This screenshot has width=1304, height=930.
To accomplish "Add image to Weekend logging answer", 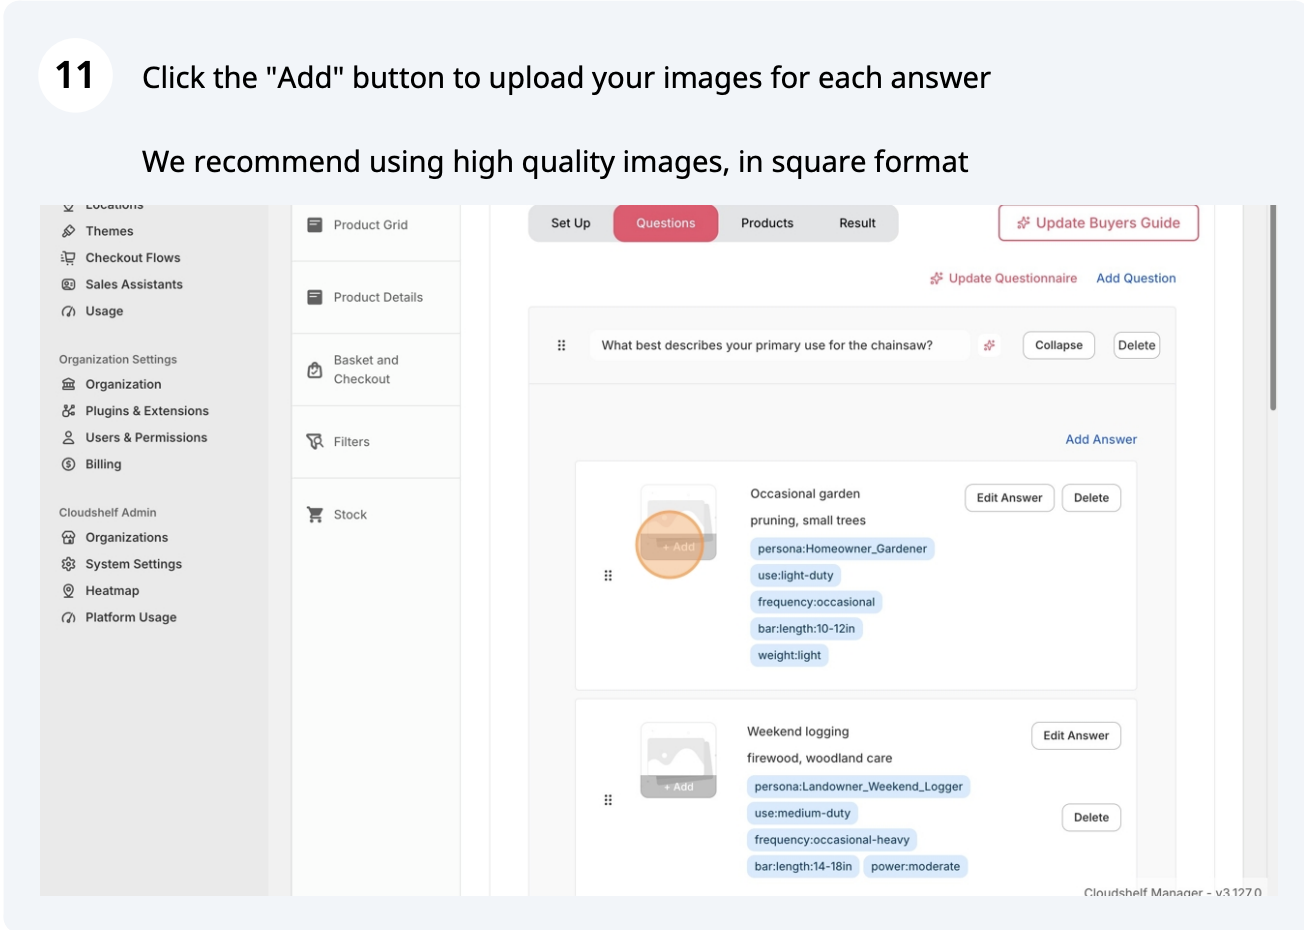I will (x=678, y=787).
